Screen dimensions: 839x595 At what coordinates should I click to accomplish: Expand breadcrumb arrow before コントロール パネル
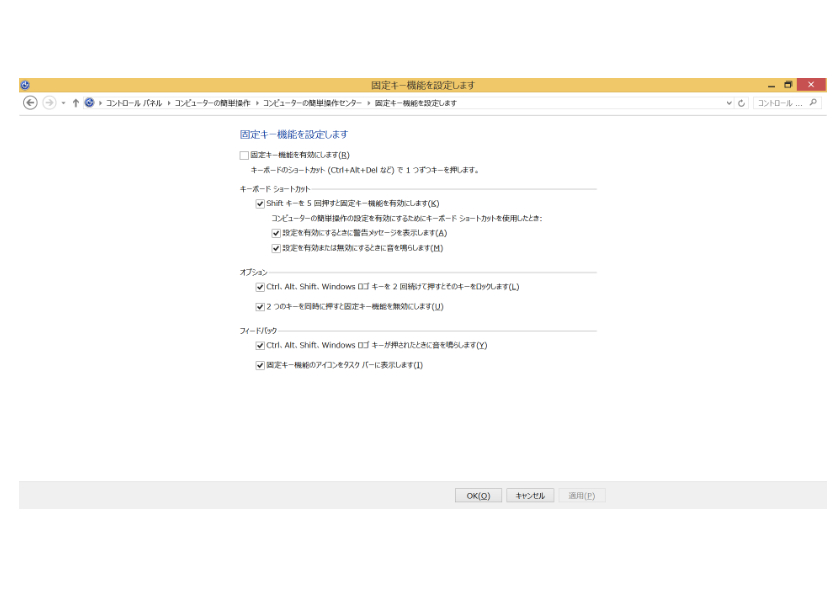[x=100, y=103]
